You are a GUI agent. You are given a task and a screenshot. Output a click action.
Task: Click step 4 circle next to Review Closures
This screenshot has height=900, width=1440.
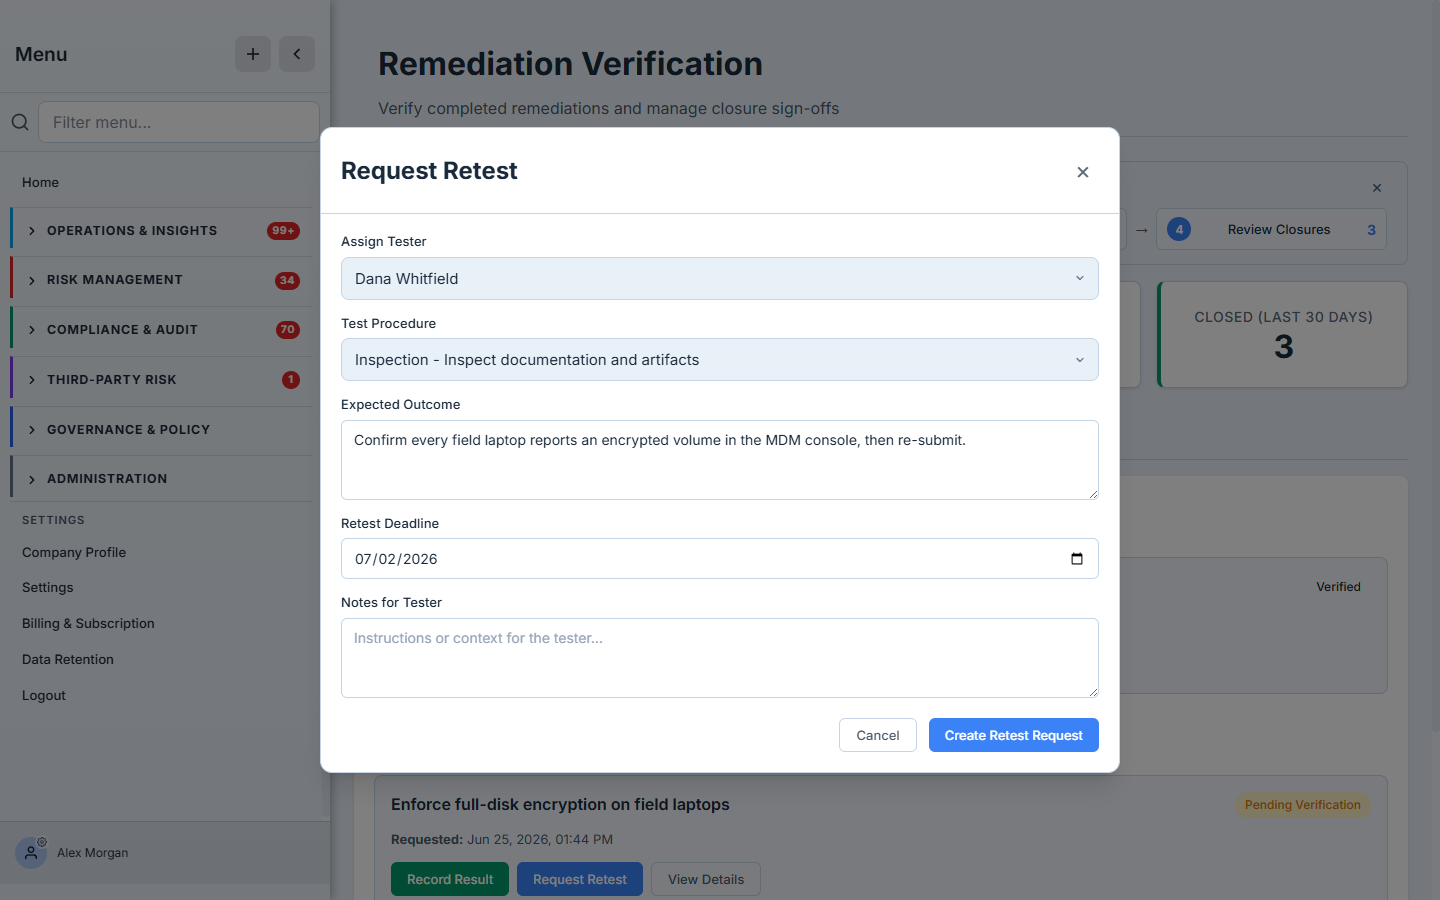tap(1179, 229)
